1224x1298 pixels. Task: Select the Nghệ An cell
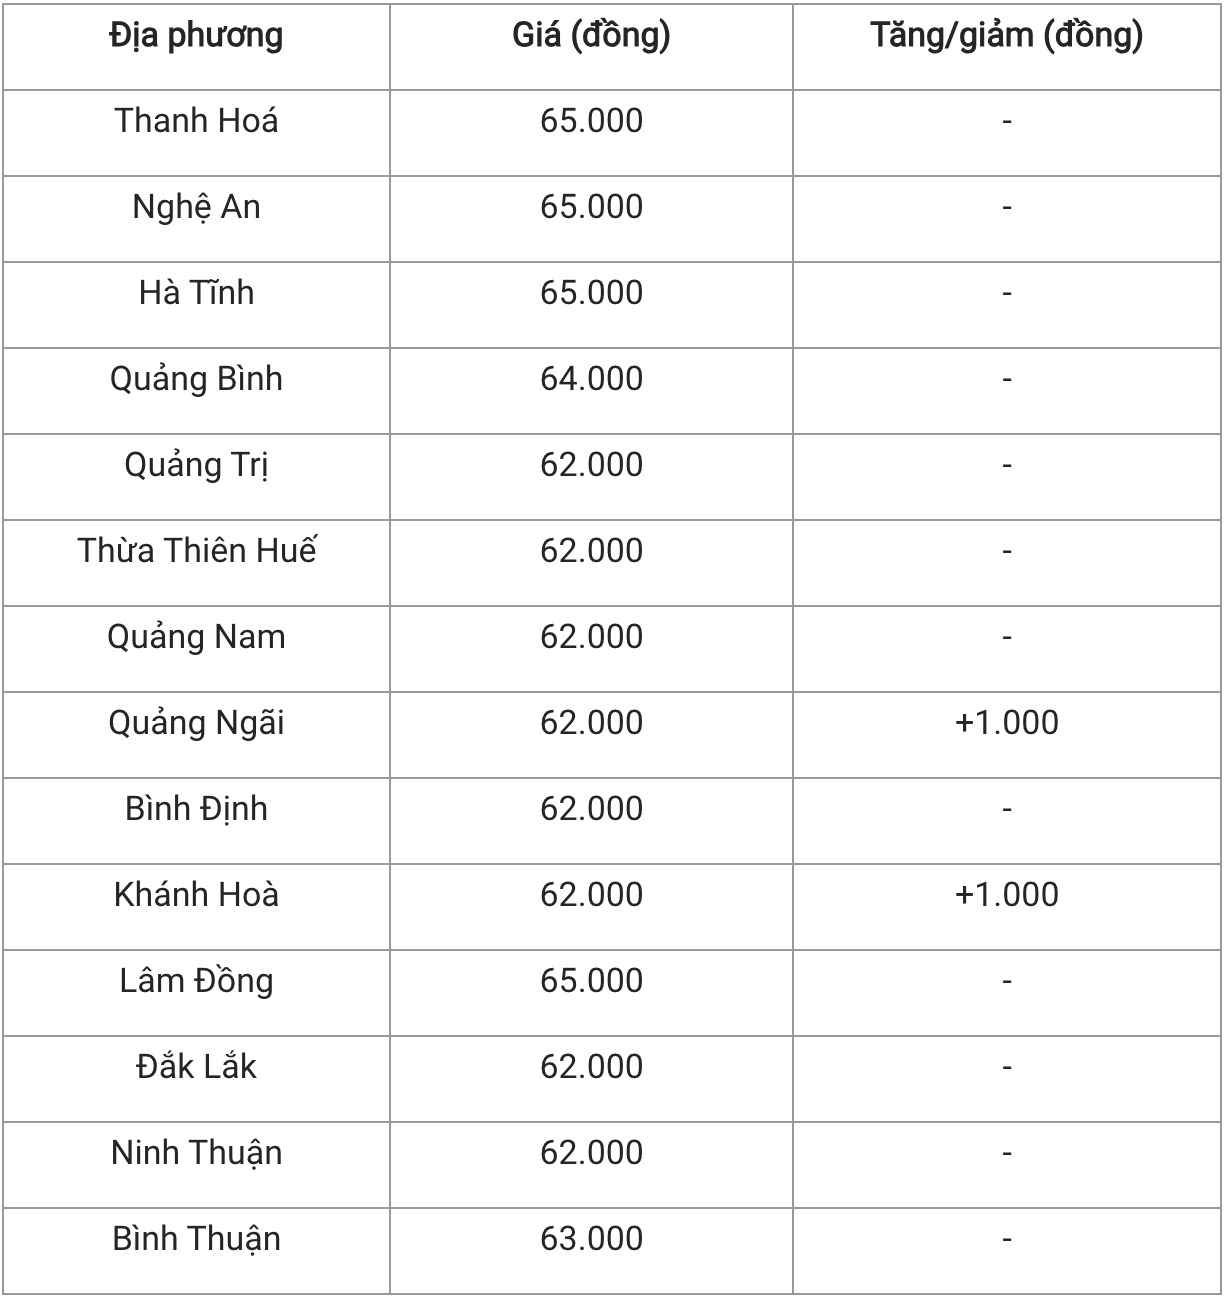[x=197, y=207]
